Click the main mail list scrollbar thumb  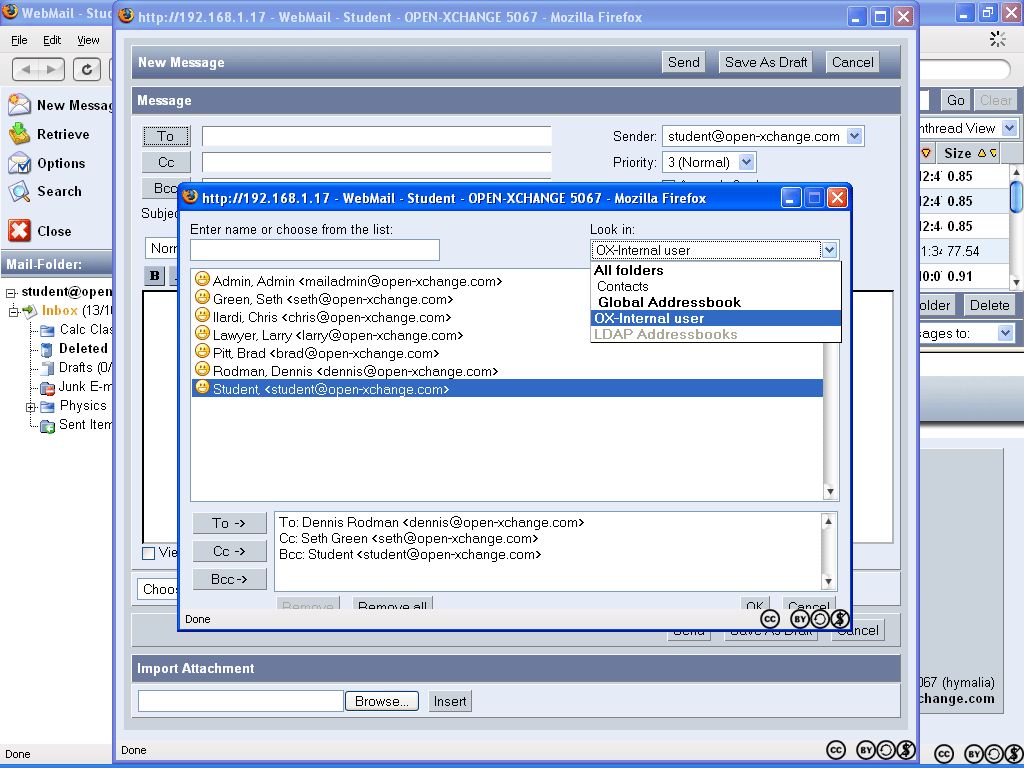(1017, 197)
